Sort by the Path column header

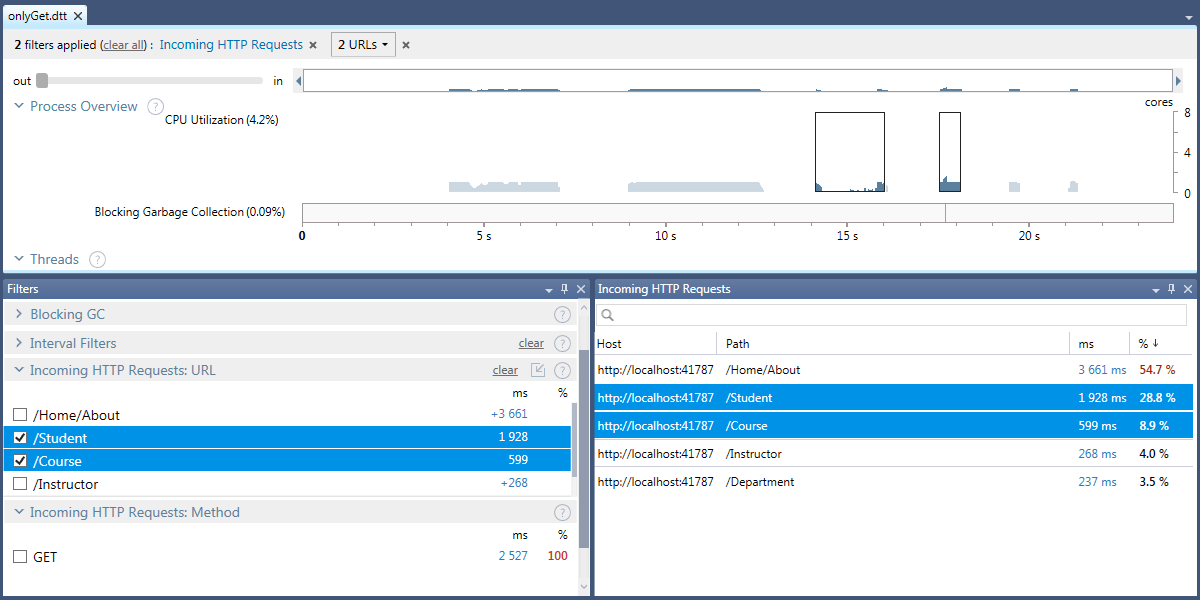coord(738,344)
